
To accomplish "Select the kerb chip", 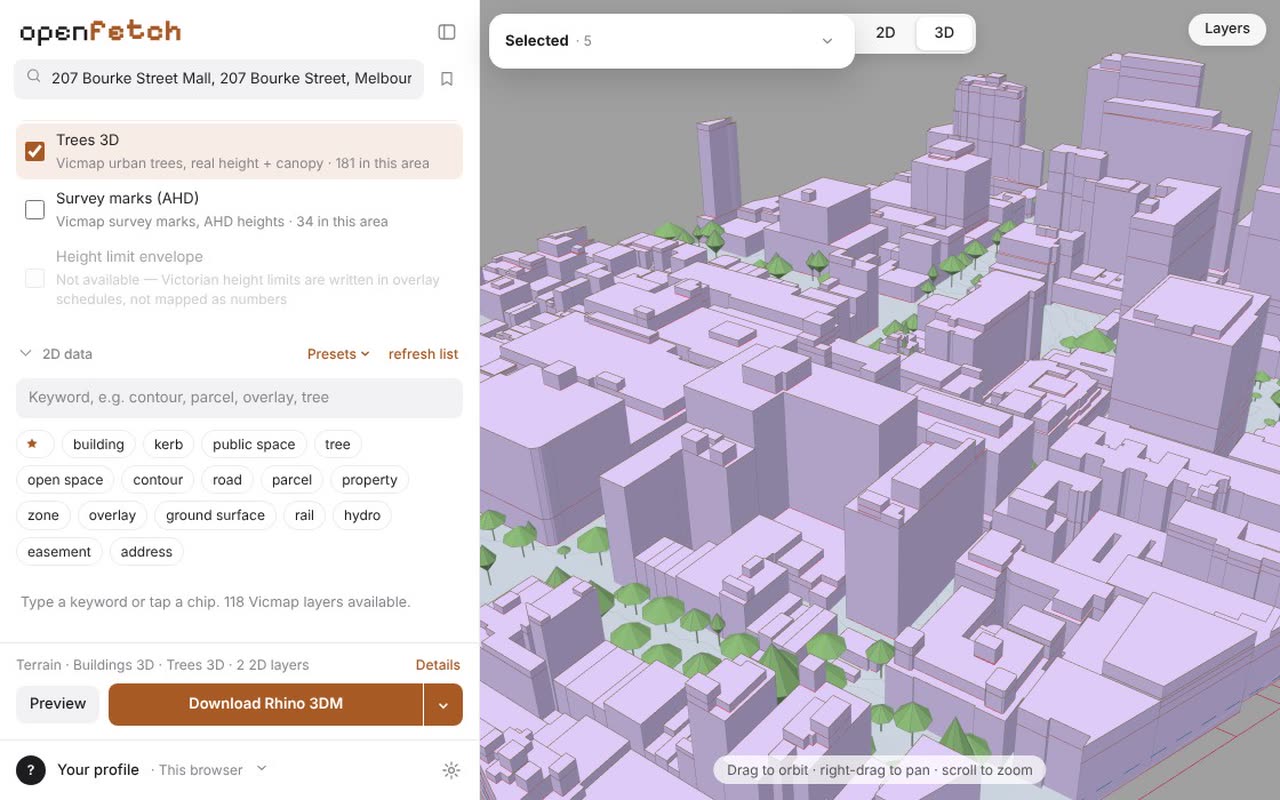I will [169, 444].
